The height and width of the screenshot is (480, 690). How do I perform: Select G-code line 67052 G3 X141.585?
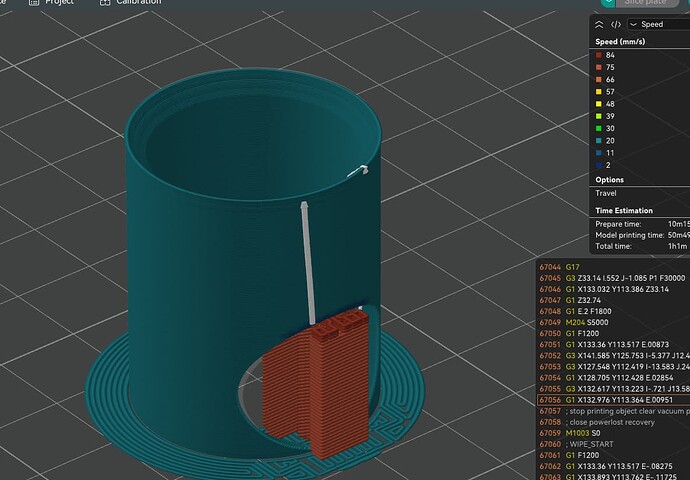click(614, 355)
